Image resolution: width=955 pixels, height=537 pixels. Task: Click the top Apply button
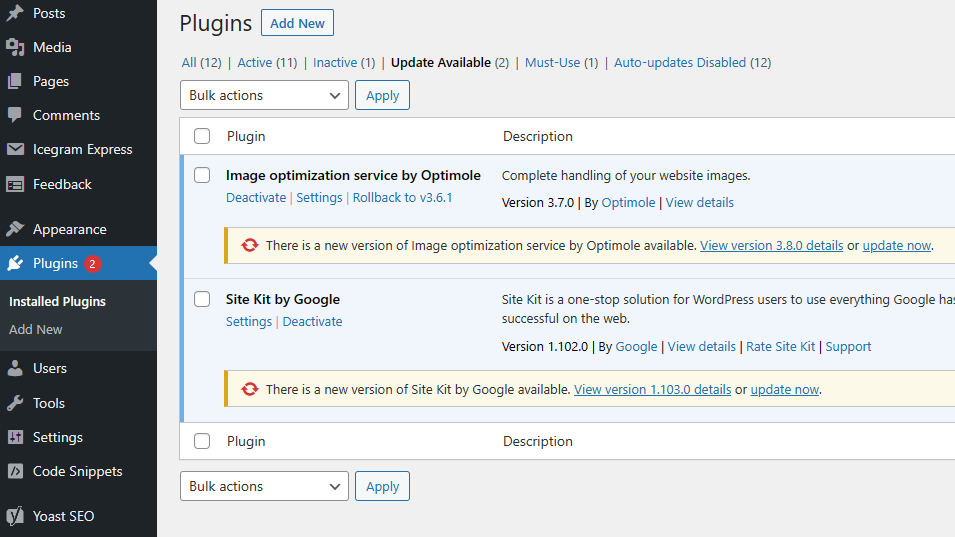tap(382, 95)
